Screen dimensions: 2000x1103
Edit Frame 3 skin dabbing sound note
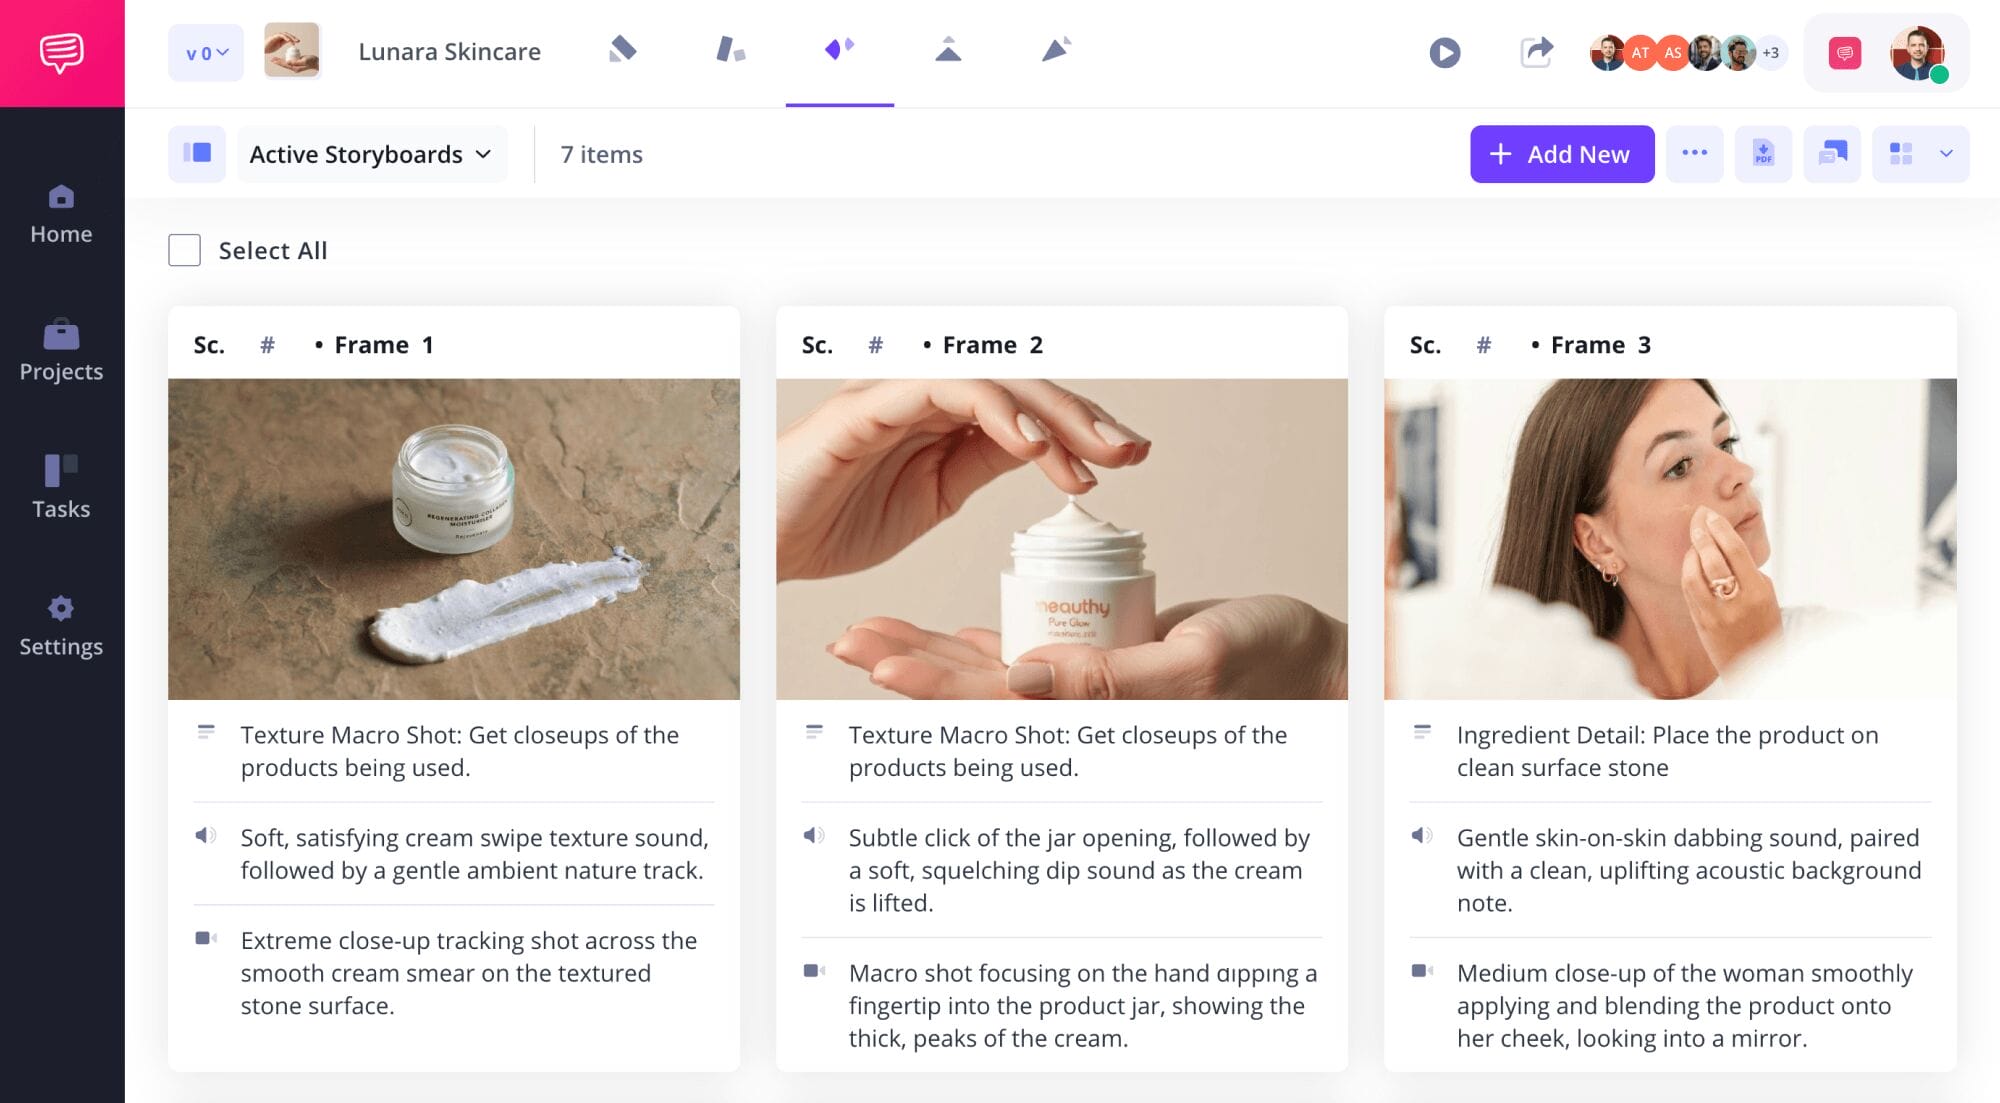[1690, 870]
